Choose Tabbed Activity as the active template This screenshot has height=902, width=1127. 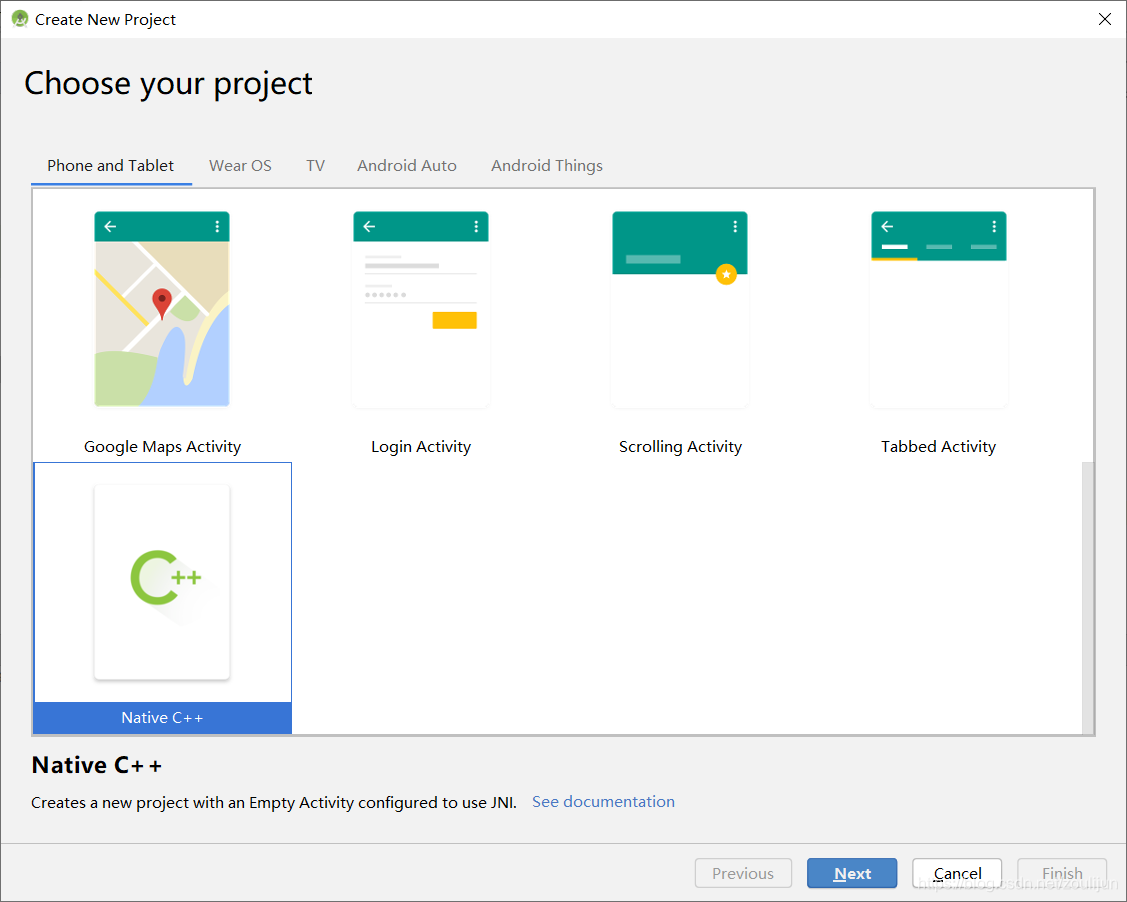(939, 310)
